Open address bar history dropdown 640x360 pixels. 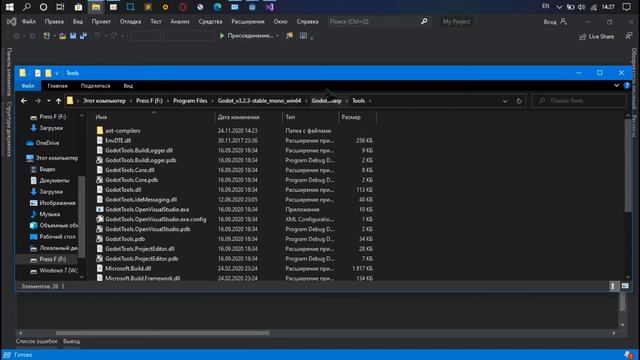505,101
